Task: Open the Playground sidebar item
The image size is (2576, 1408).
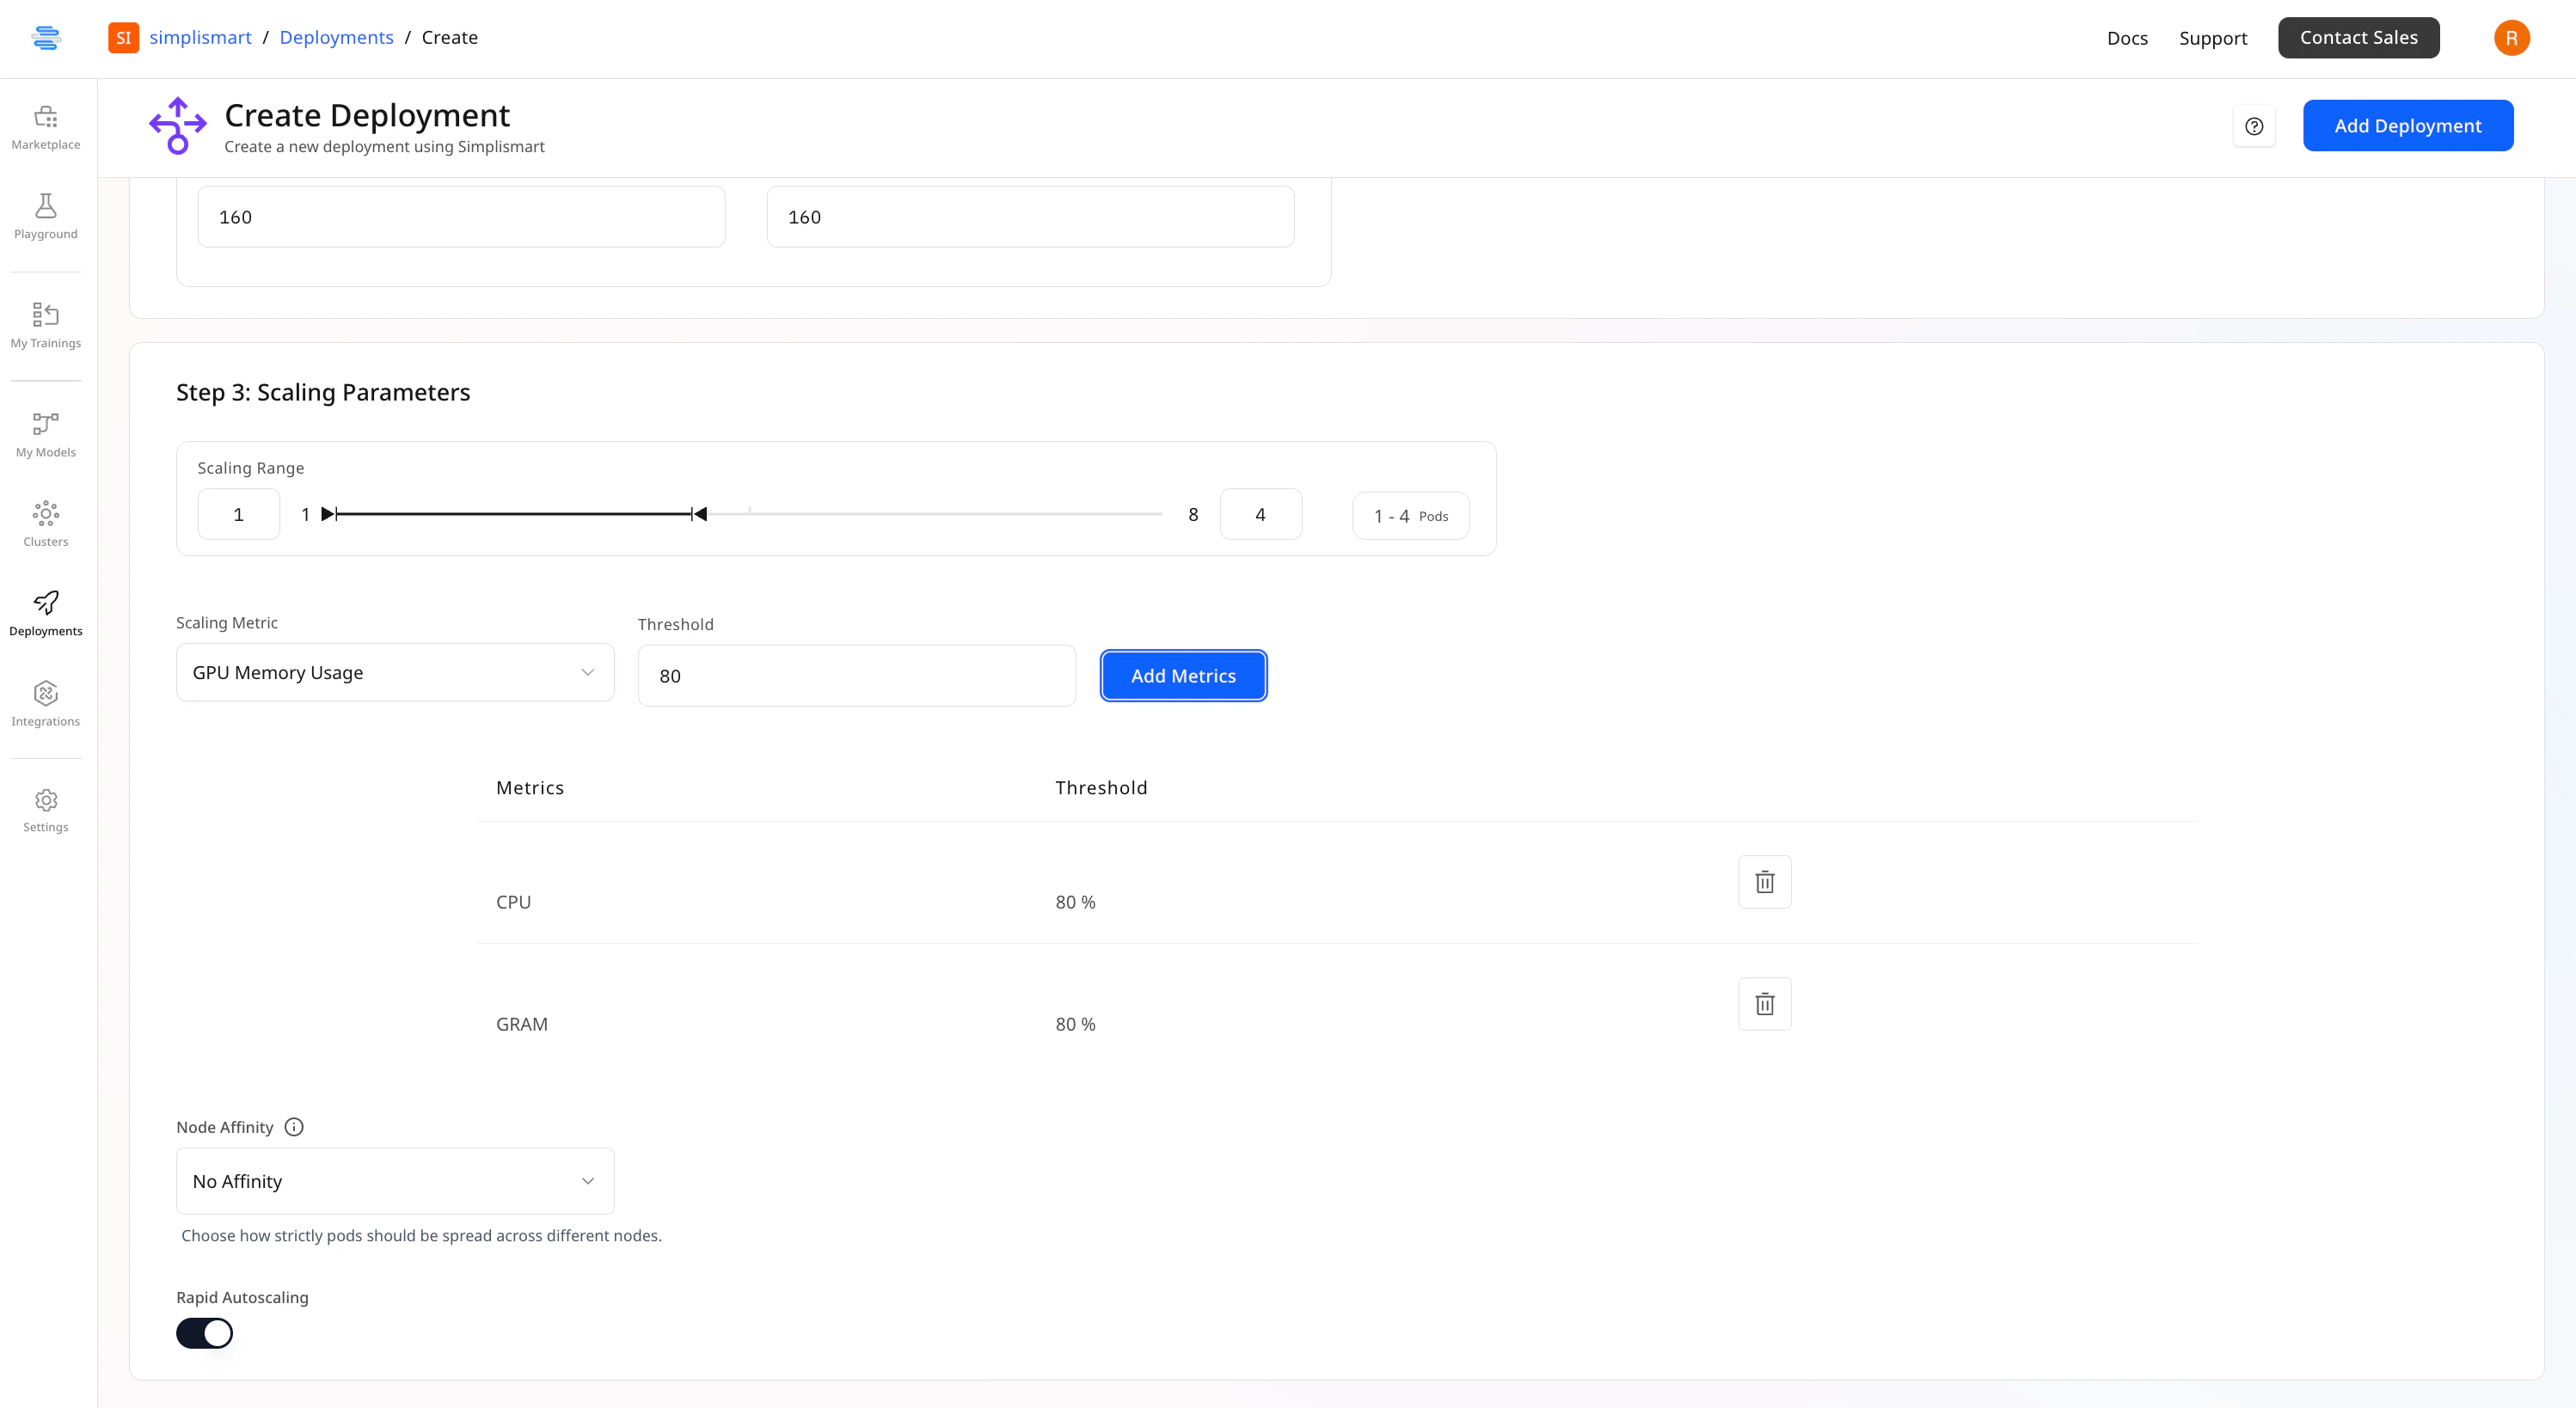Action: coord(46,217)
